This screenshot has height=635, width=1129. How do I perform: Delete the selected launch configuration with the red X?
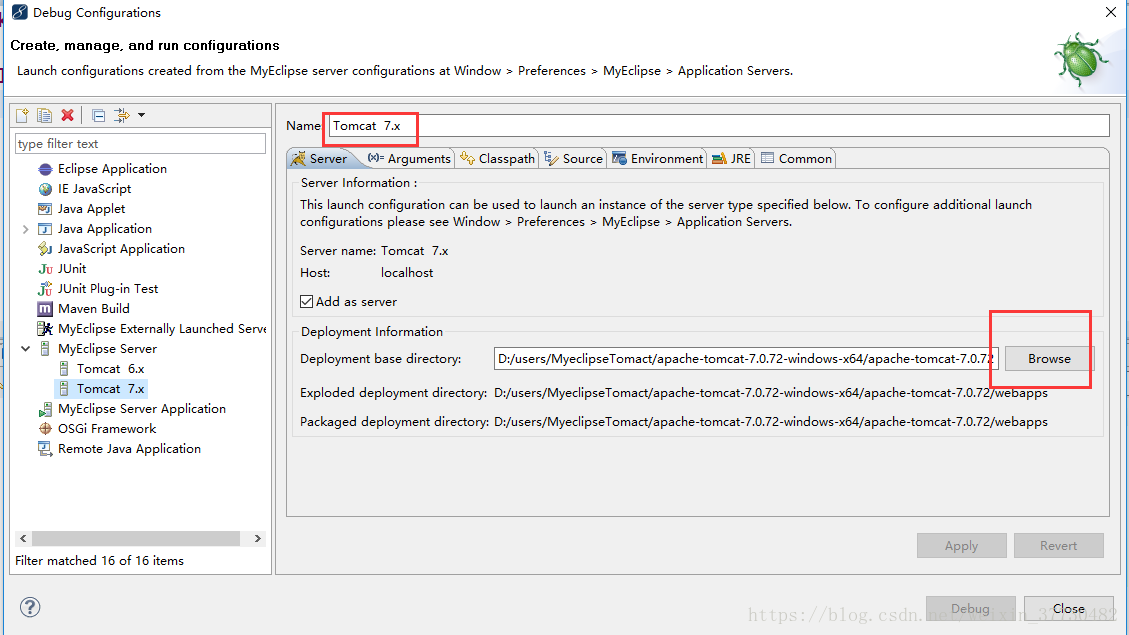coord(68,115)
